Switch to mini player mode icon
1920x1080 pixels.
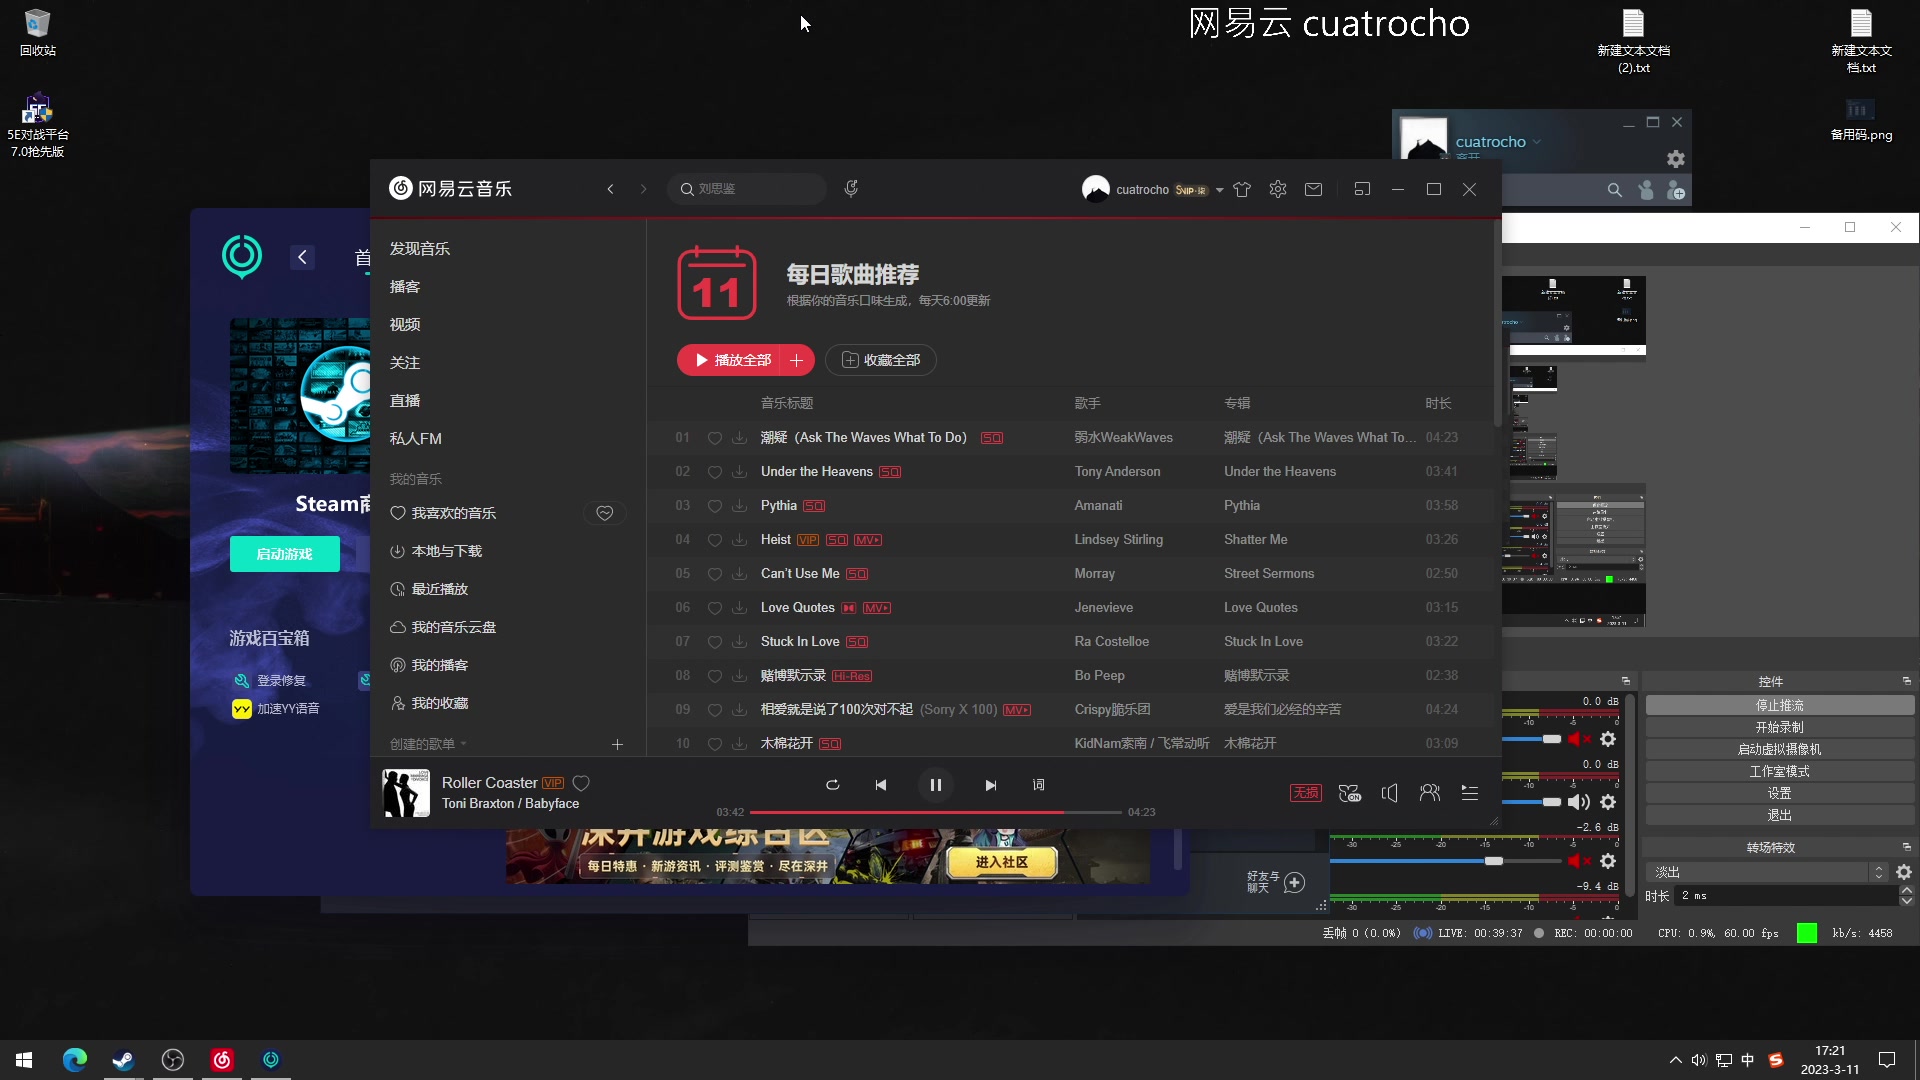[1362, 189]
